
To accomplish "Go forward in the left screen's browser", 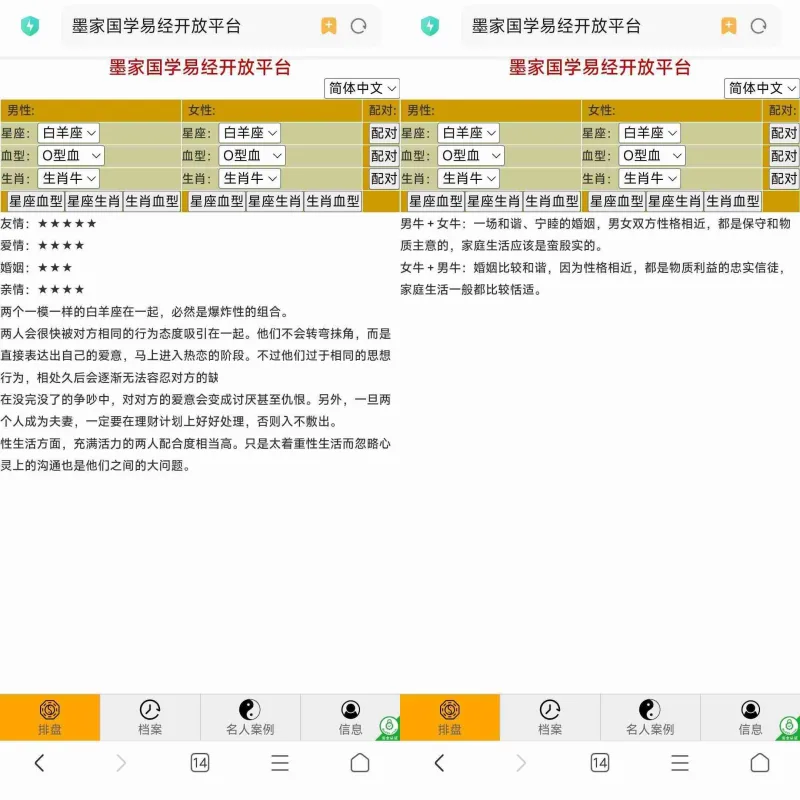I will [x=120, y=763].
